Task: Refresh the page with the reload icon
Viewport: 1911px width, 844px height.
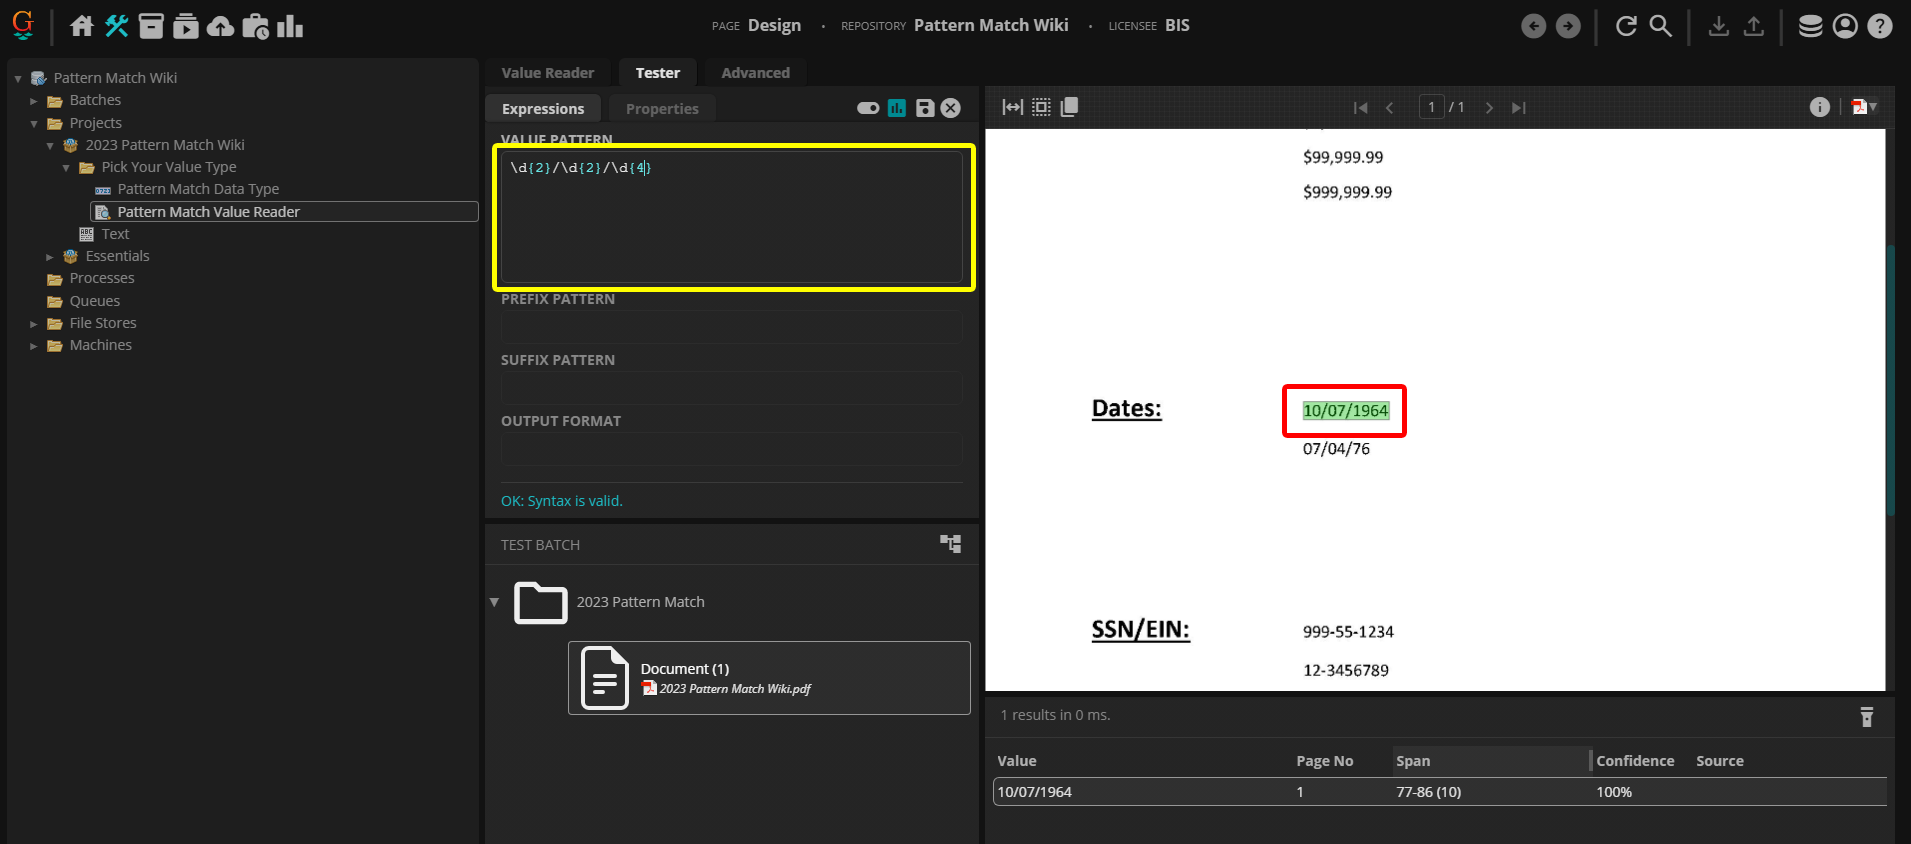Action: [1627, 26]
